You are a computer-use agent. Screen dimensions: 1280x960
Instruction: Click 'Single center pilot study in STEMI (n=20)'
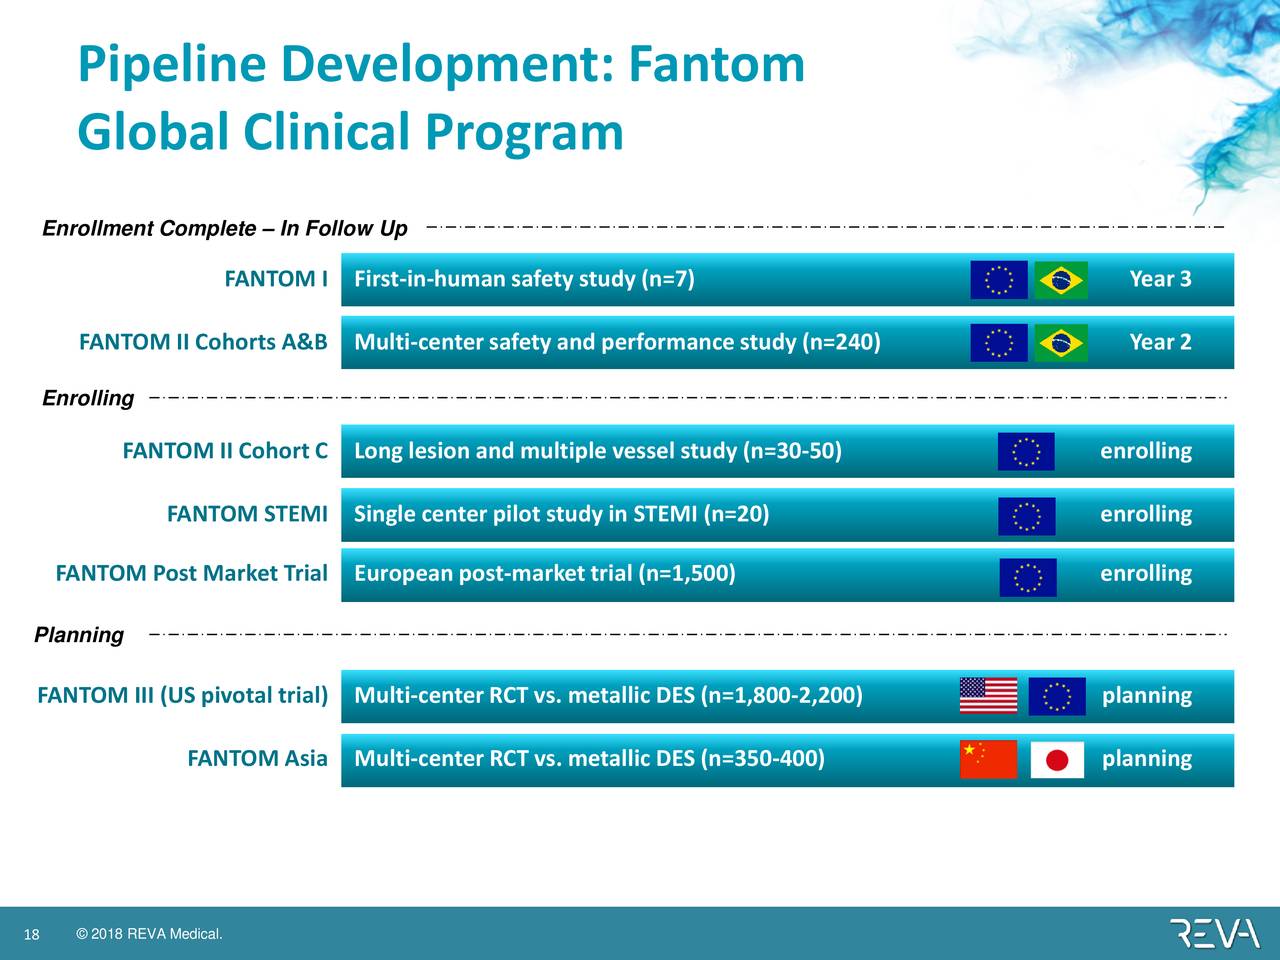(562, 515)
